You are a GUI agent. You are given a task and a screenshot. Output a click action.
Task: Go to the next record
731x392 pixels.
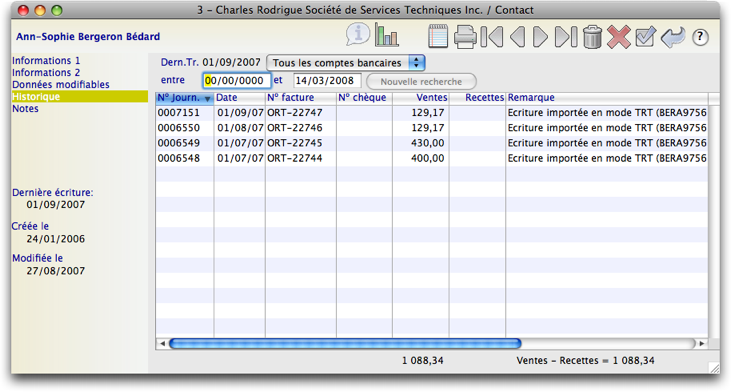click(540, 37)
